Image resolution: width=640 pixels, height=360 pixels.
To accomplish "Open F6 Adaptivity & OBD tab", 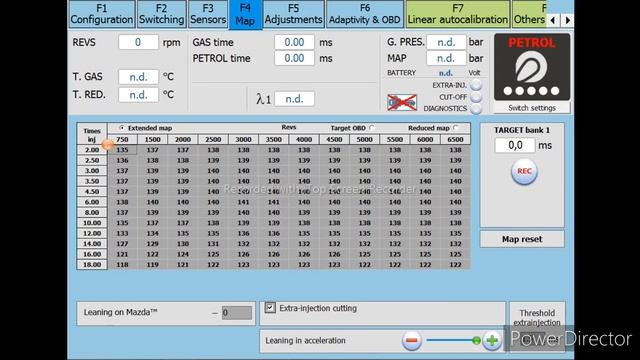I will click(364, 14).
